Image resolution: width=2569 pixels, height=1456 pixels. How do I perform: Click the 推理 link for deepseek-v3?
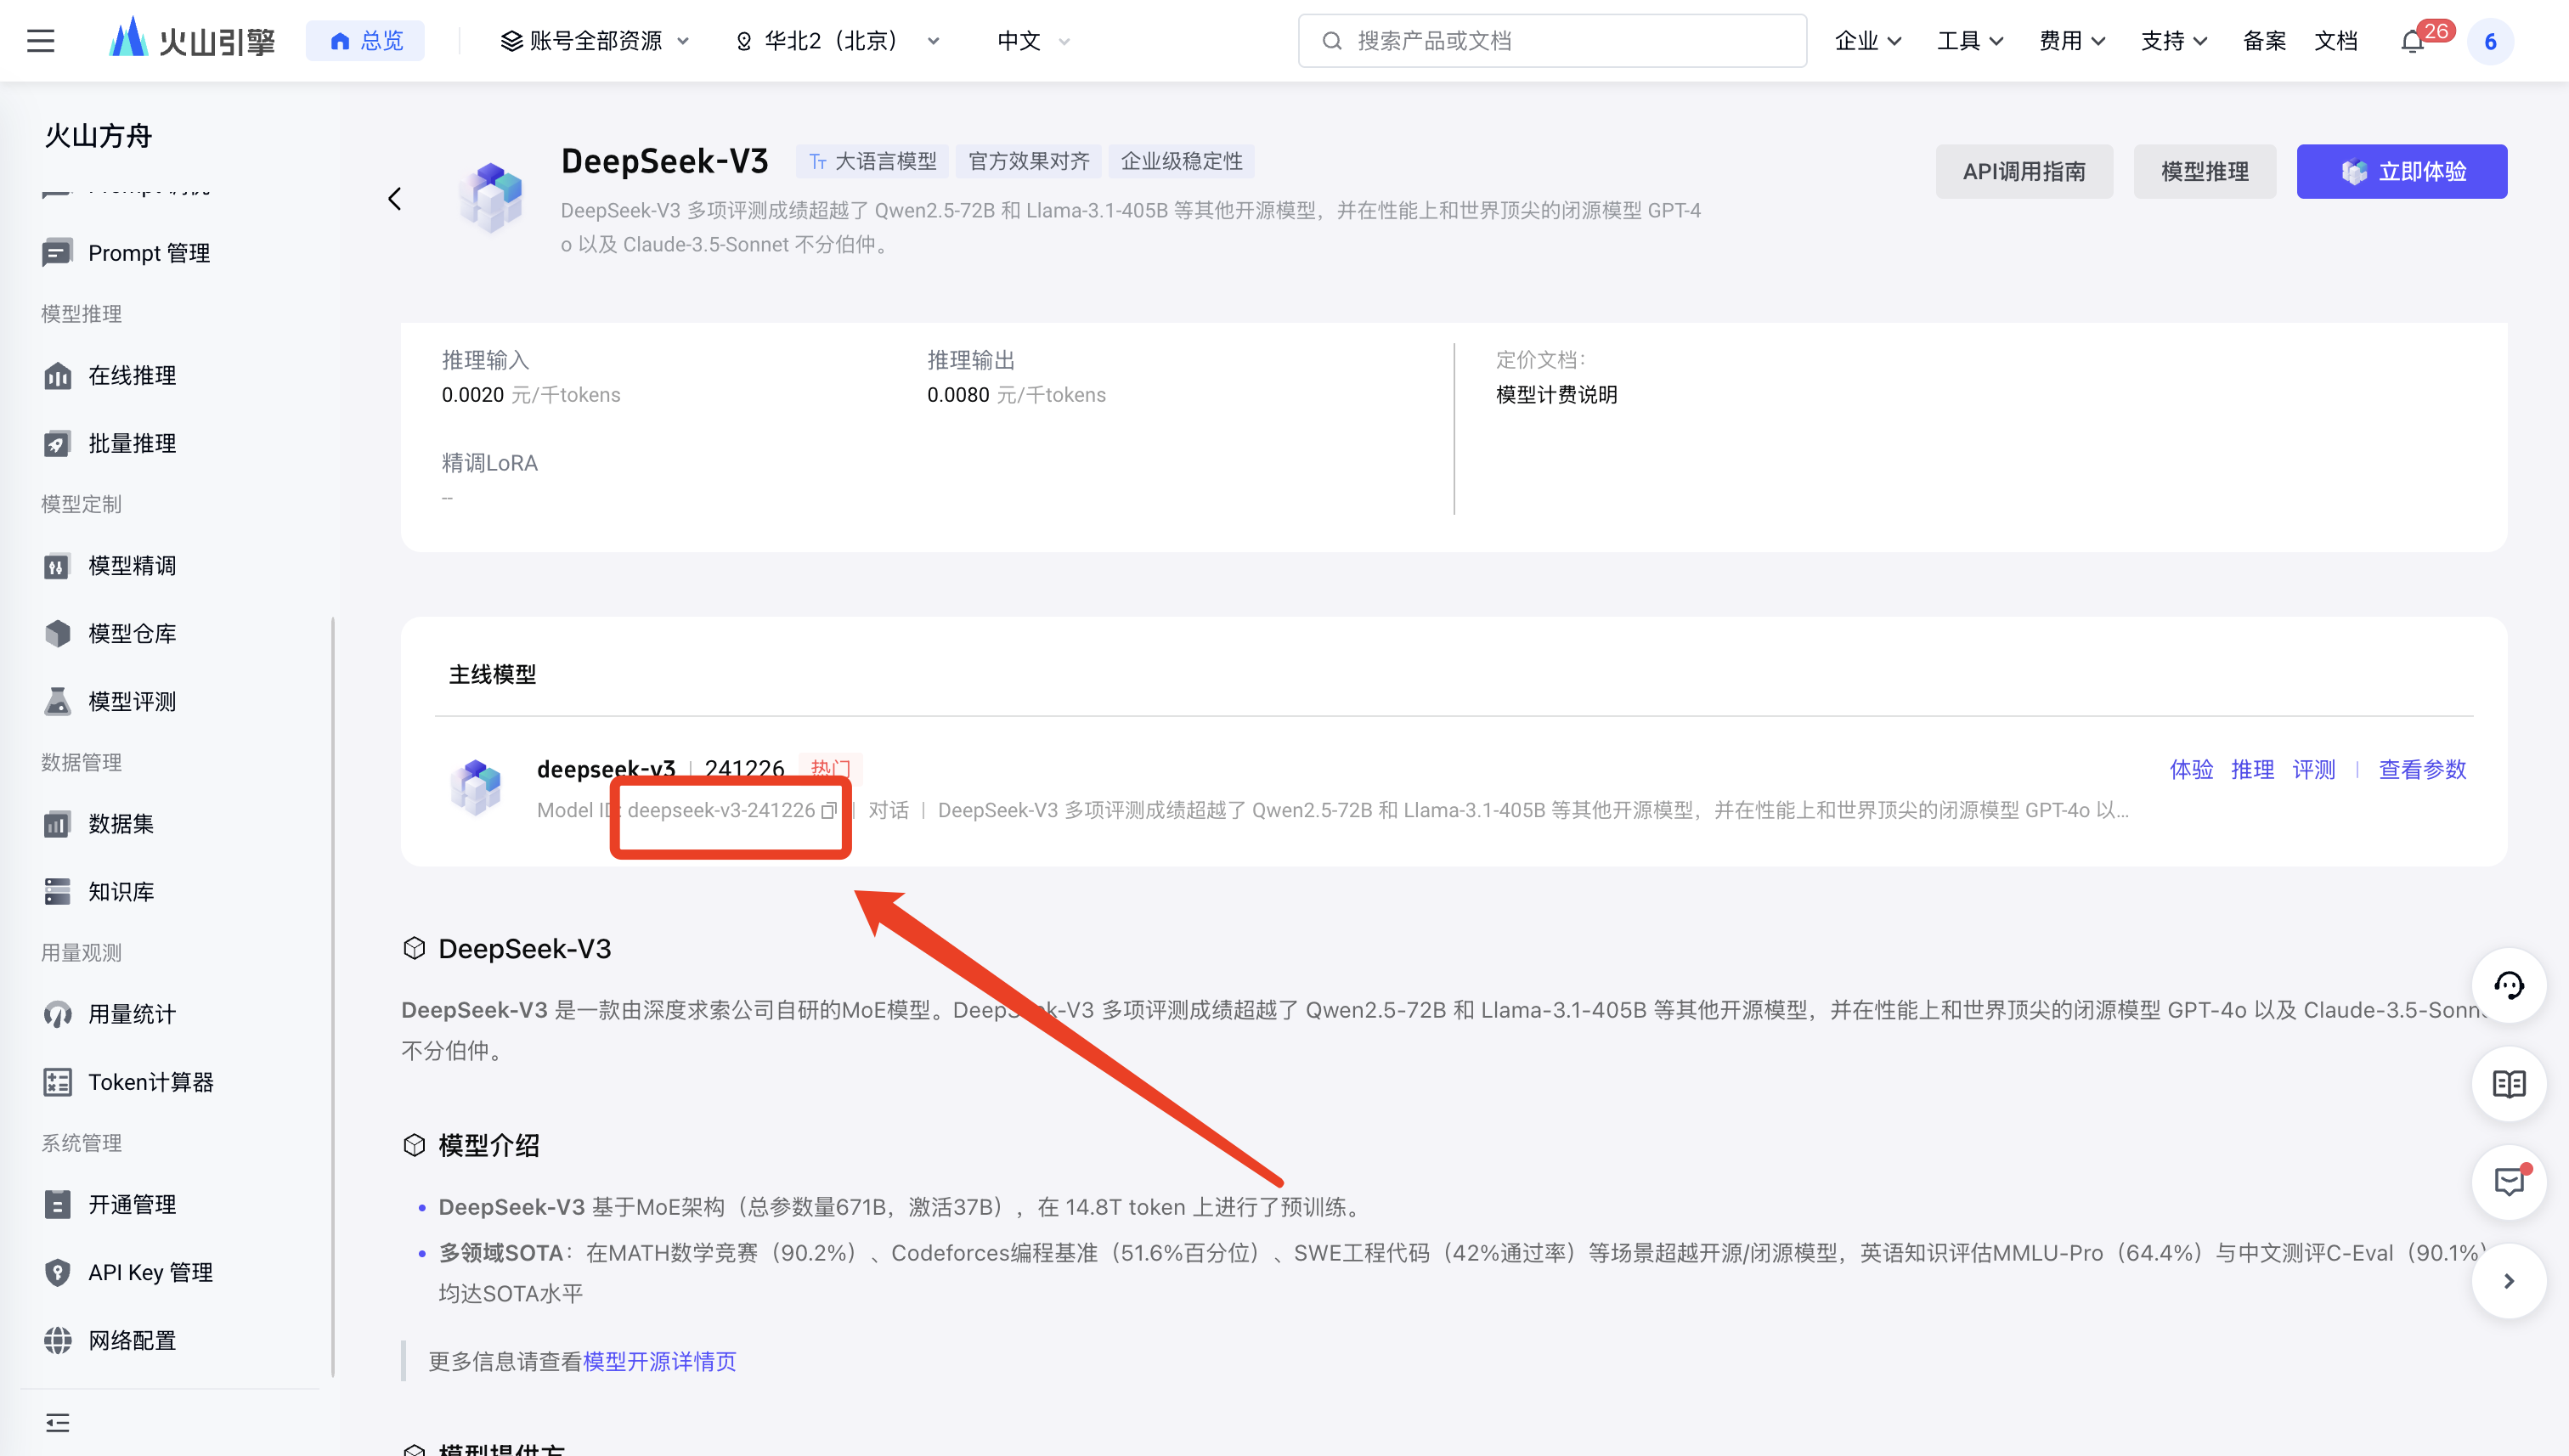pos(2252,770)
